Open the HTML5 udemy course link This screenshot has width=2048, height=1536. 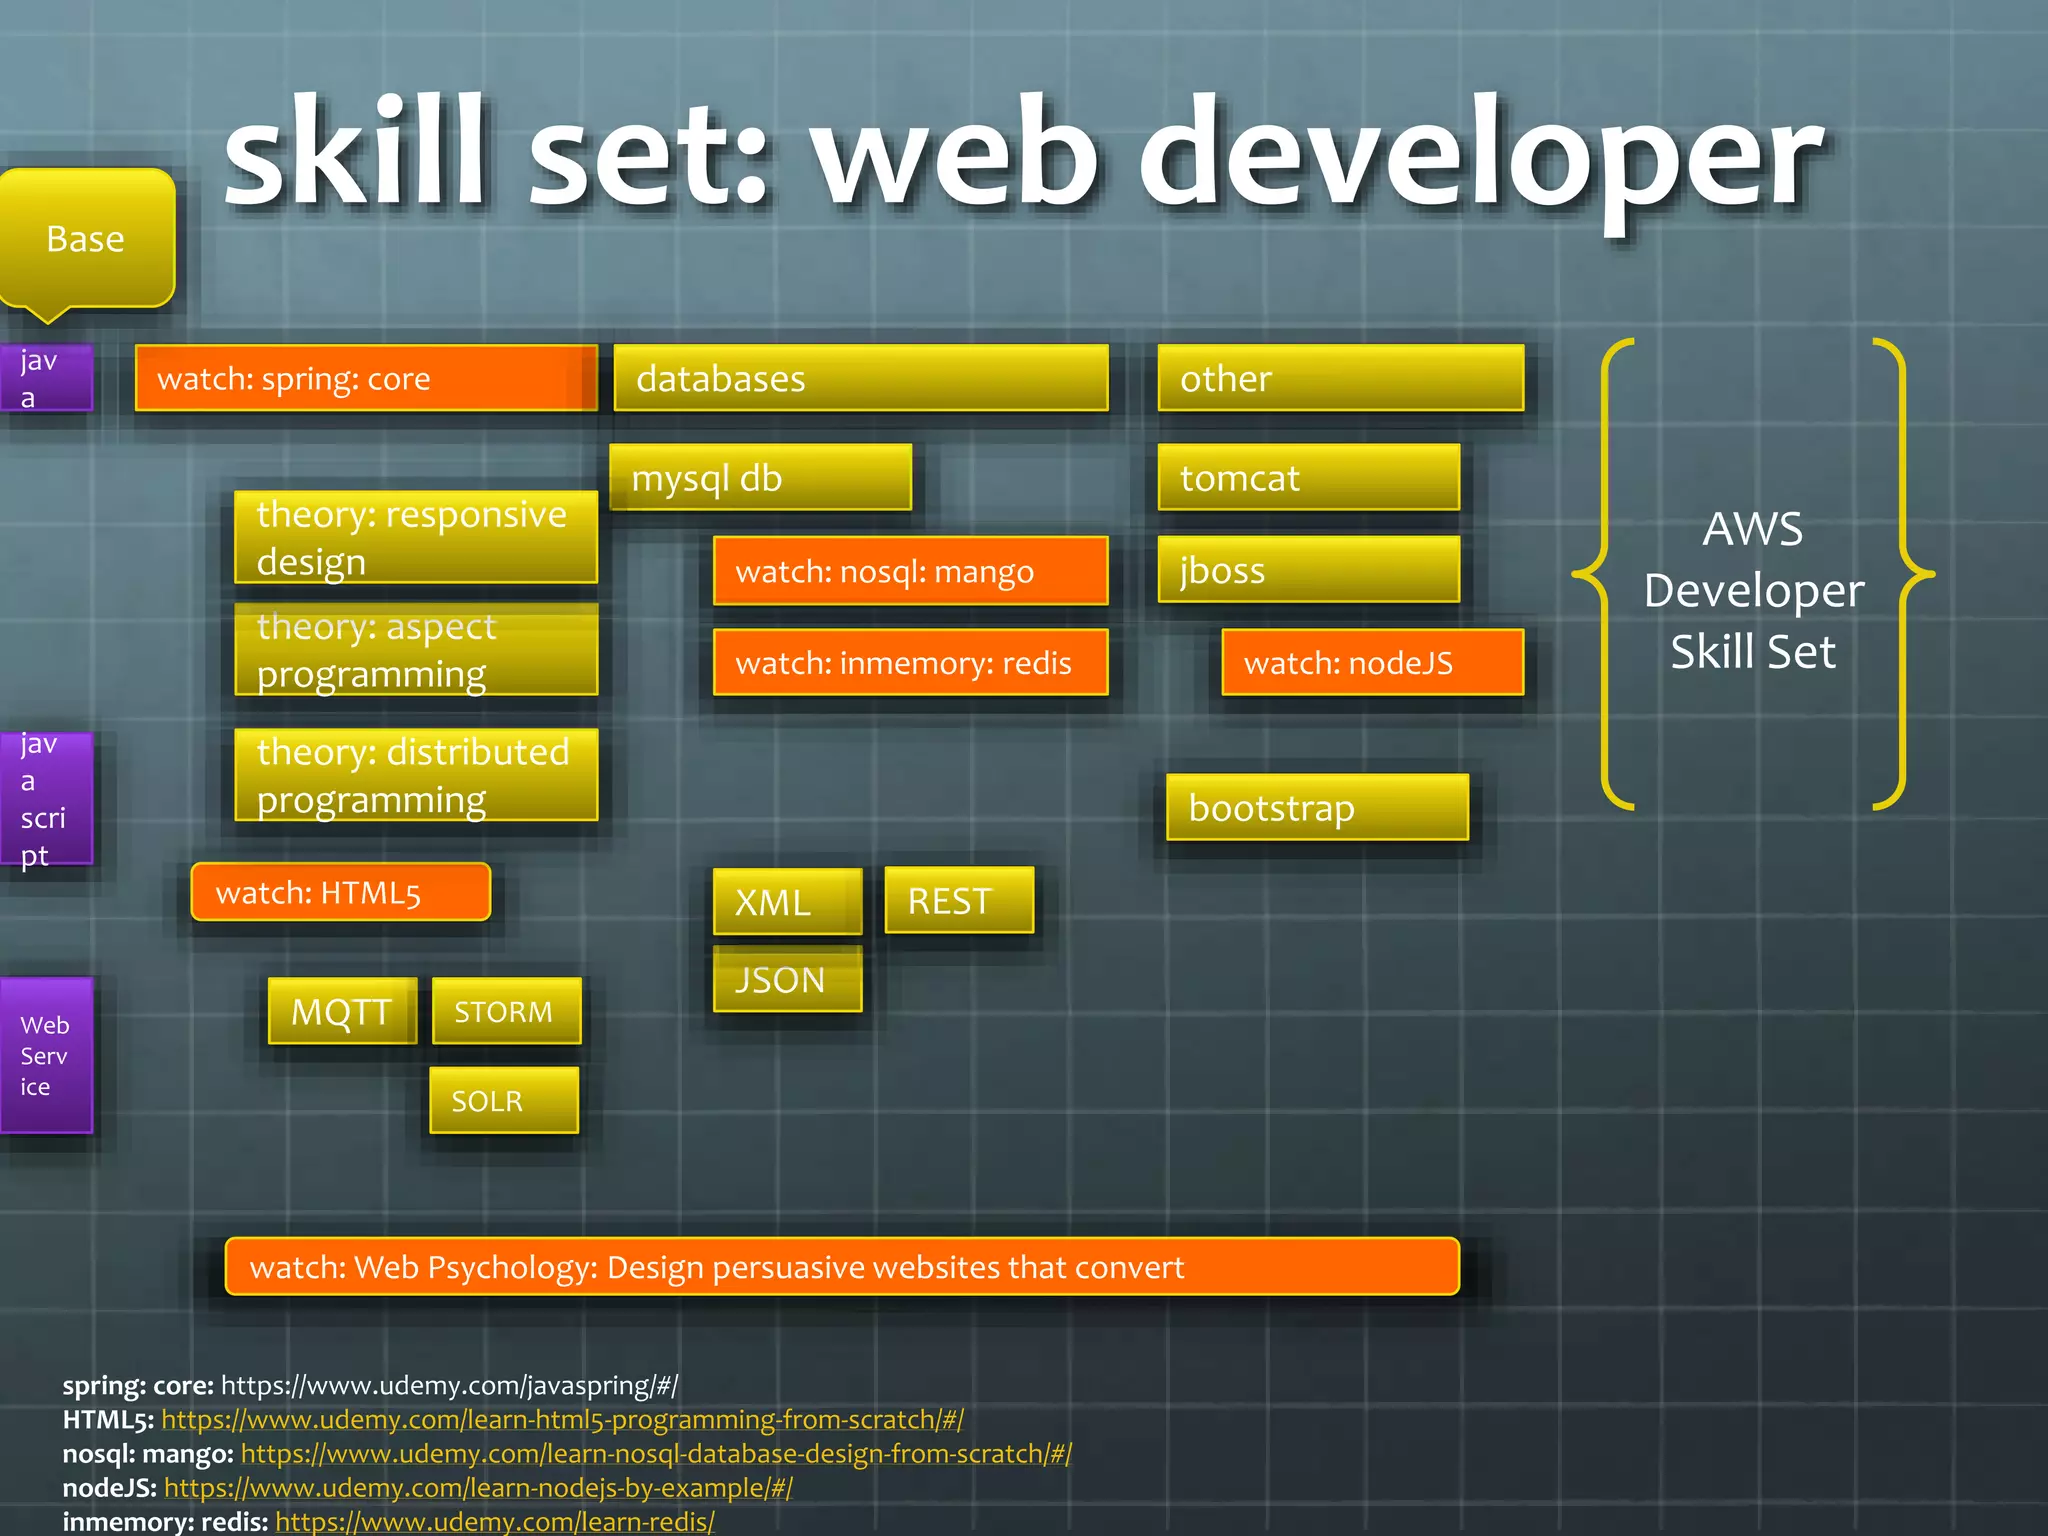tap(562, 1419)
